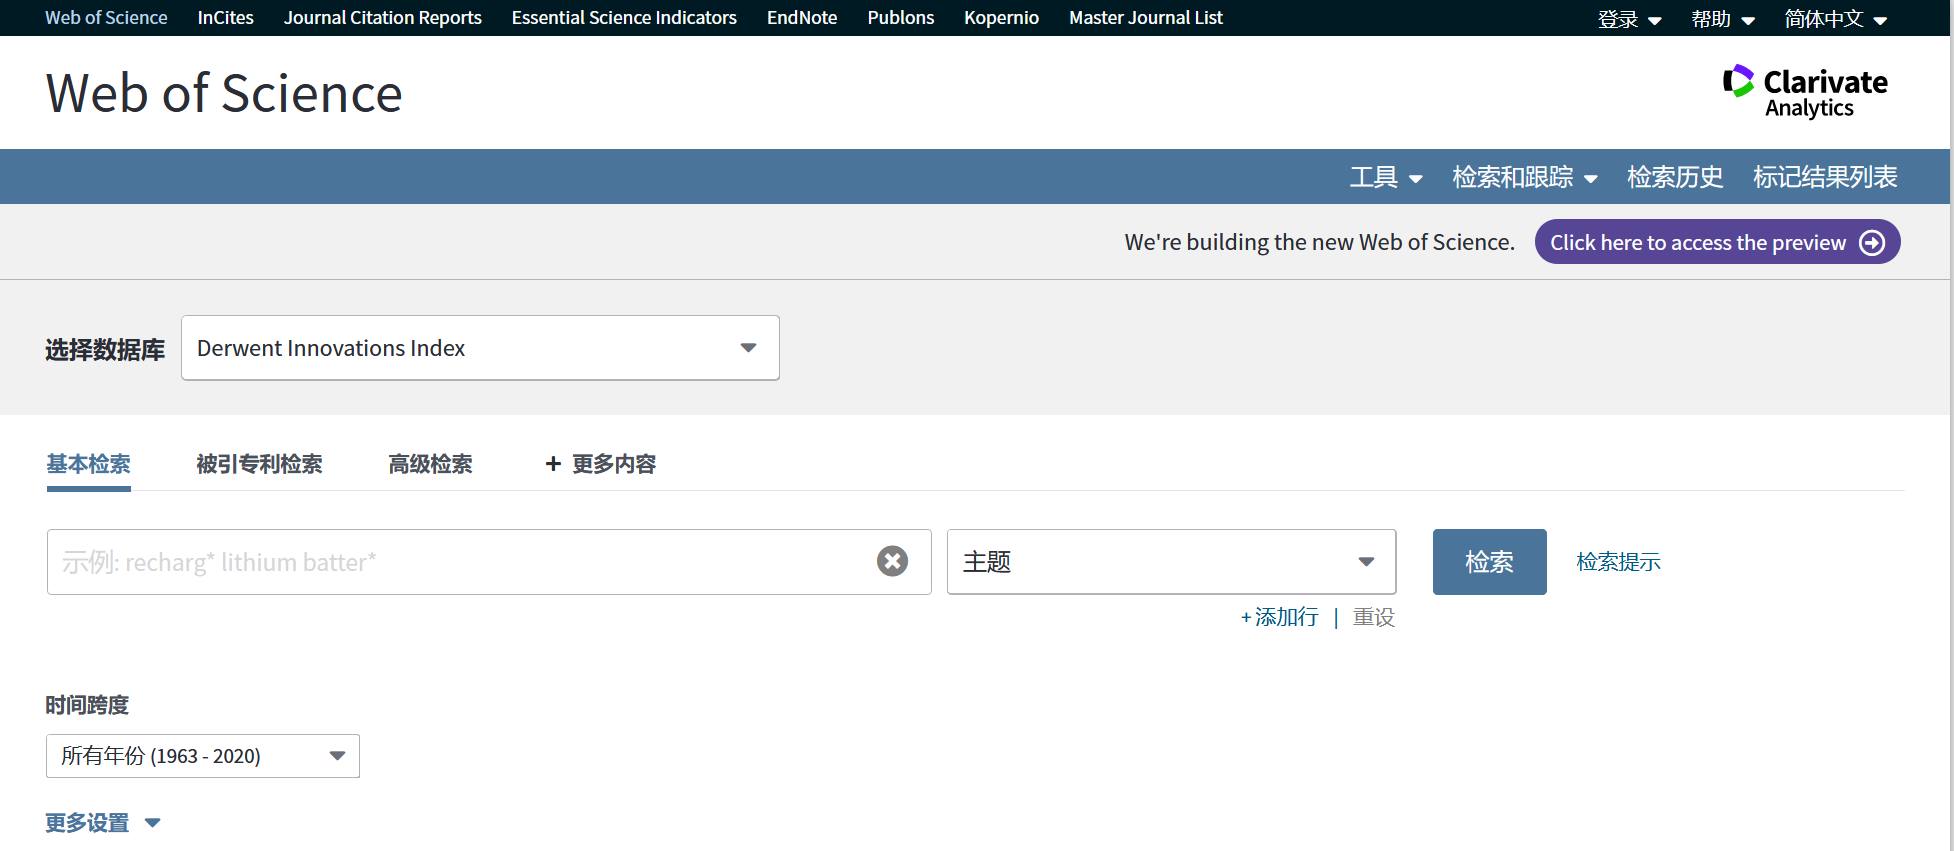This screenshot has width=1954, height=851.
Task: Focus the search query input field
Action: 461,562
